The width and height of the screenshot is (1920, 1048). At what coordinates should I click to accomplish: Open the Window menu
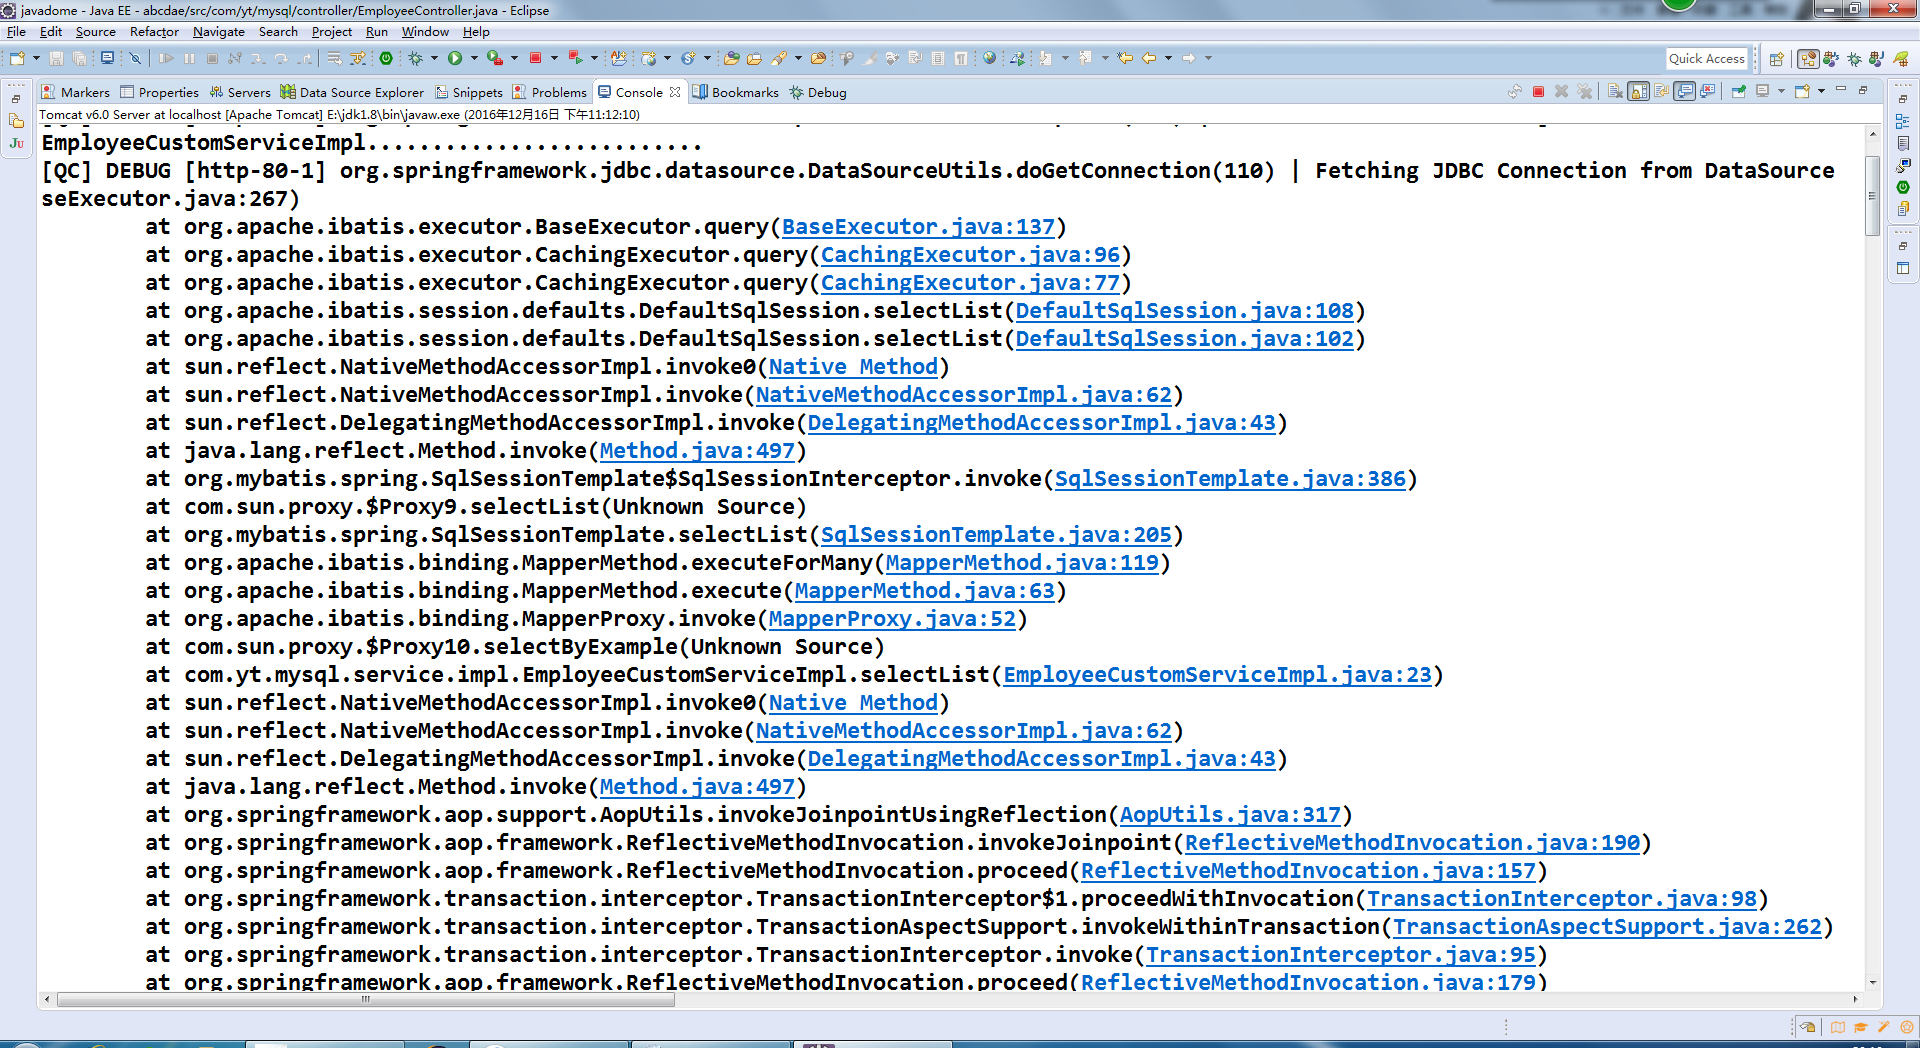point(425,32)
